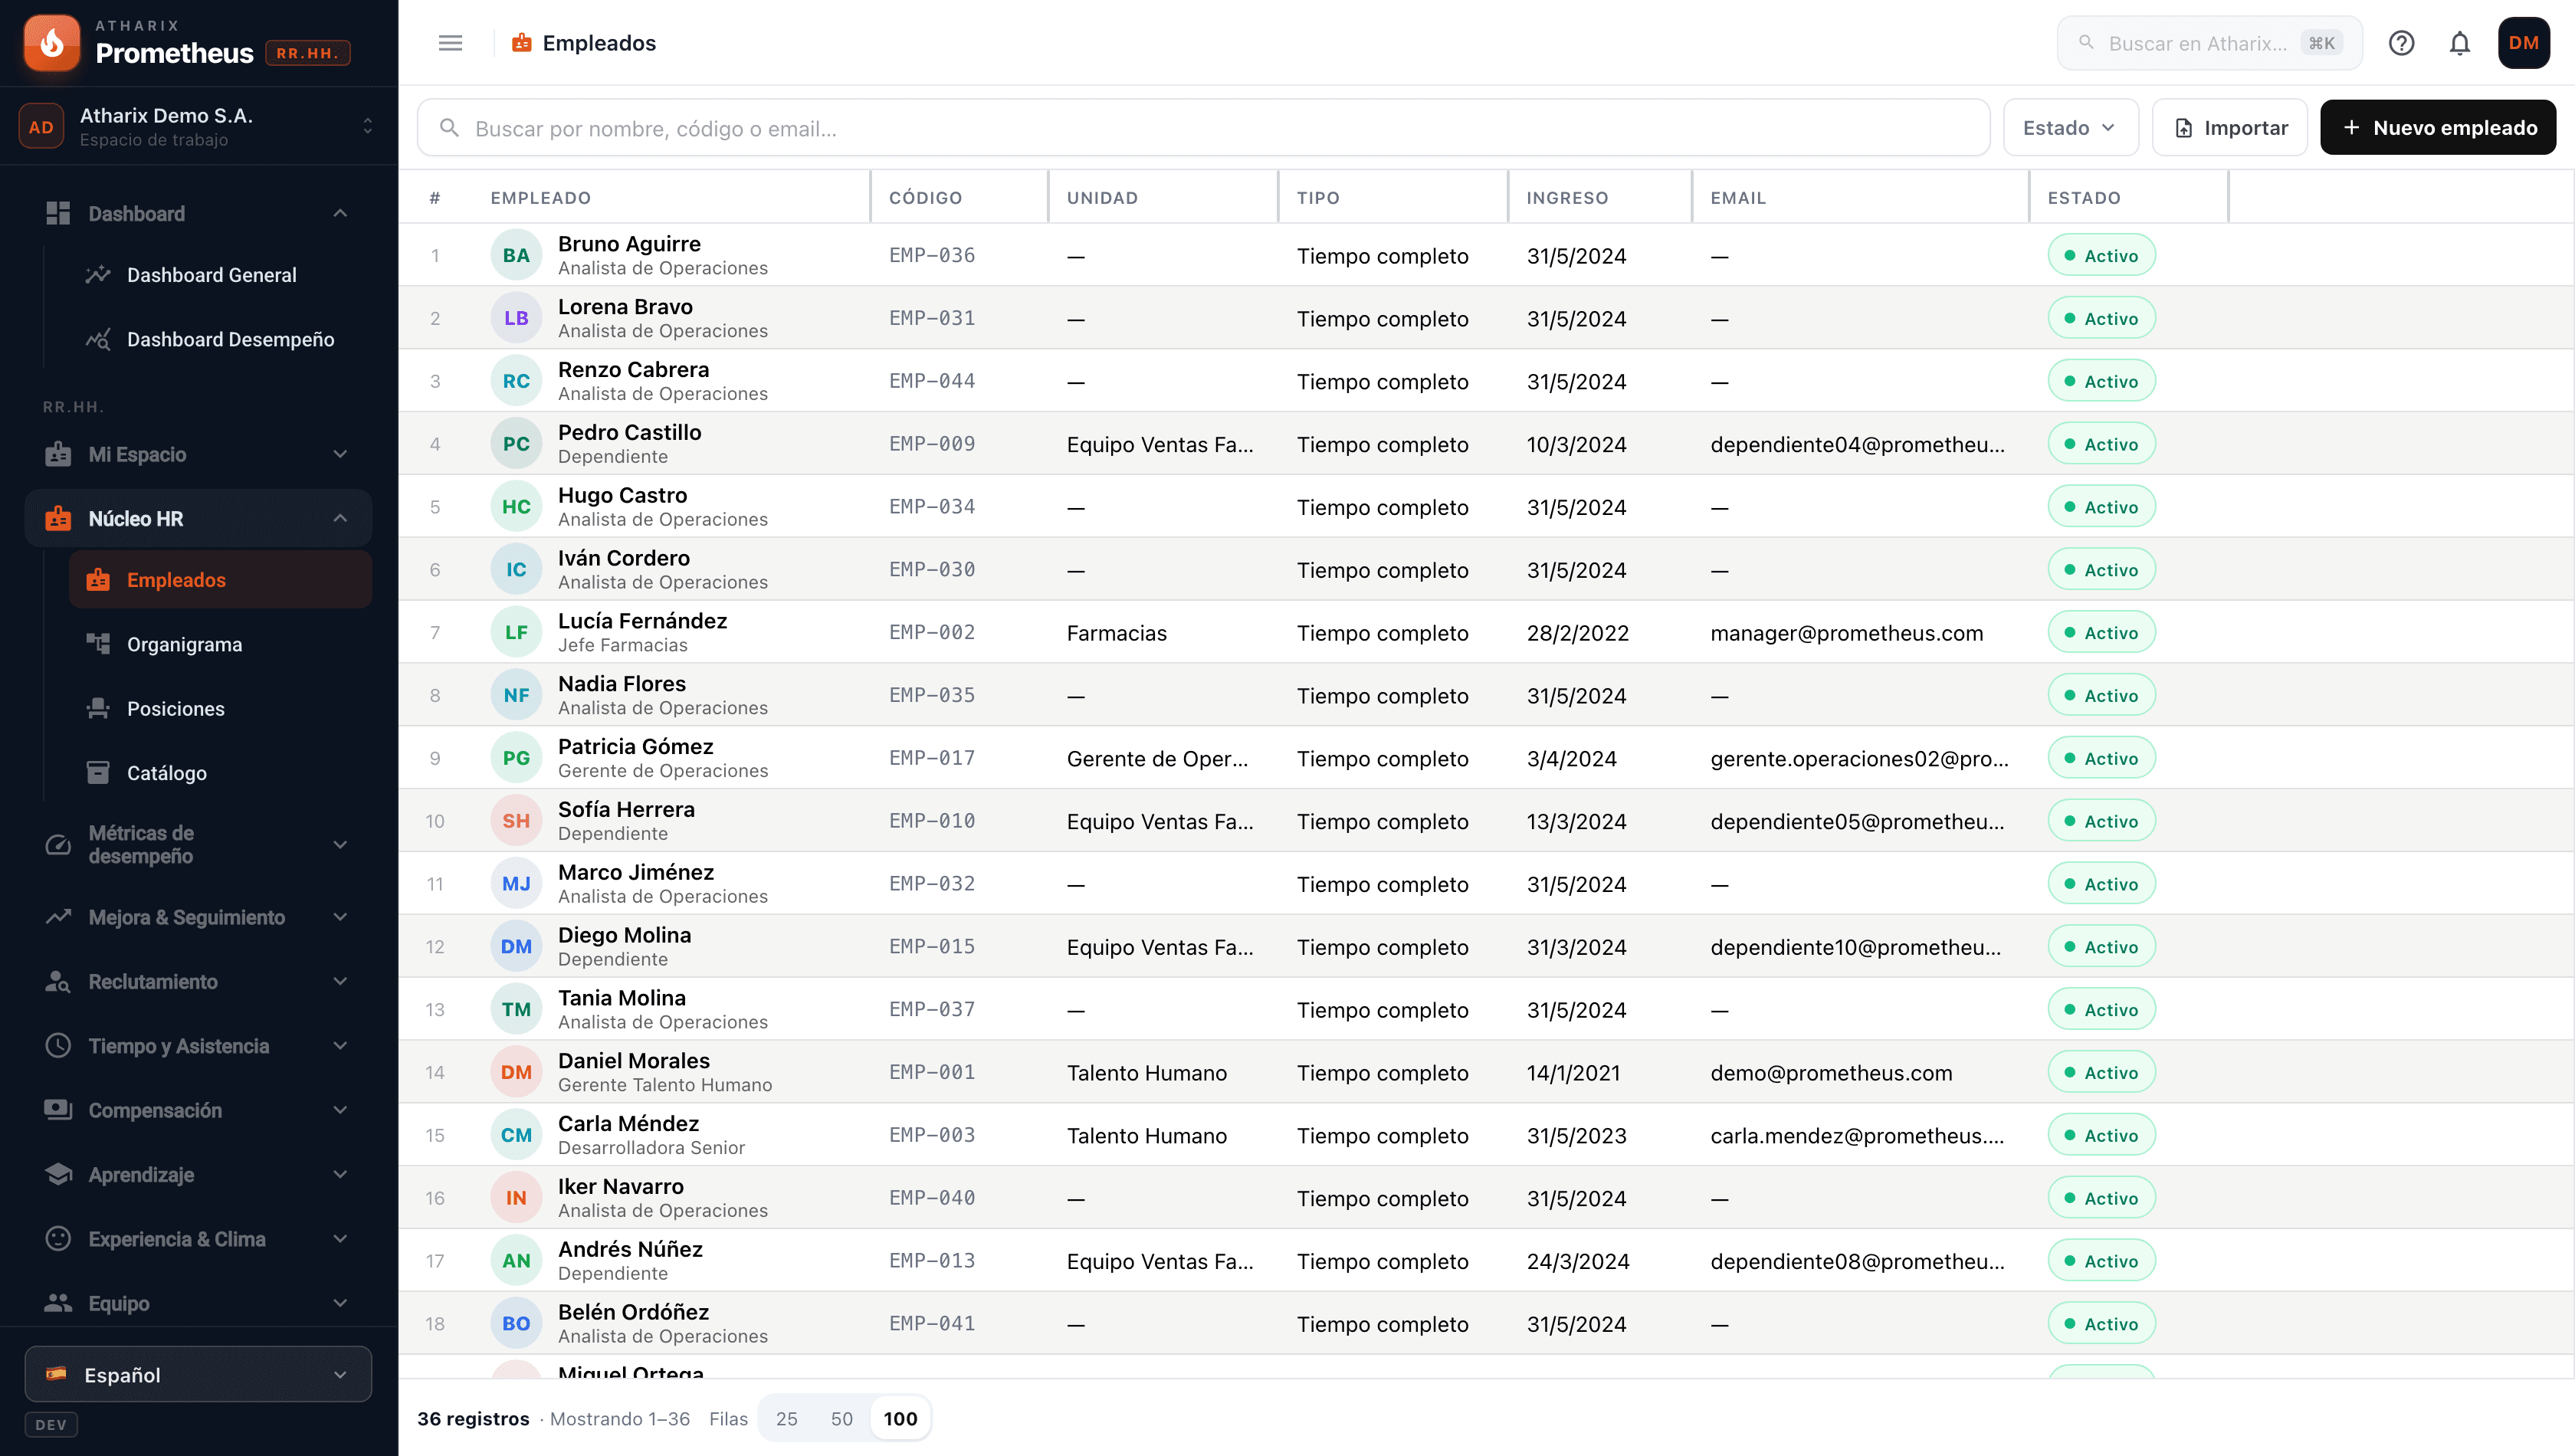Collapse the Dashboard section chevron
2575x1456 pixels.
click(x=340, y=213)
